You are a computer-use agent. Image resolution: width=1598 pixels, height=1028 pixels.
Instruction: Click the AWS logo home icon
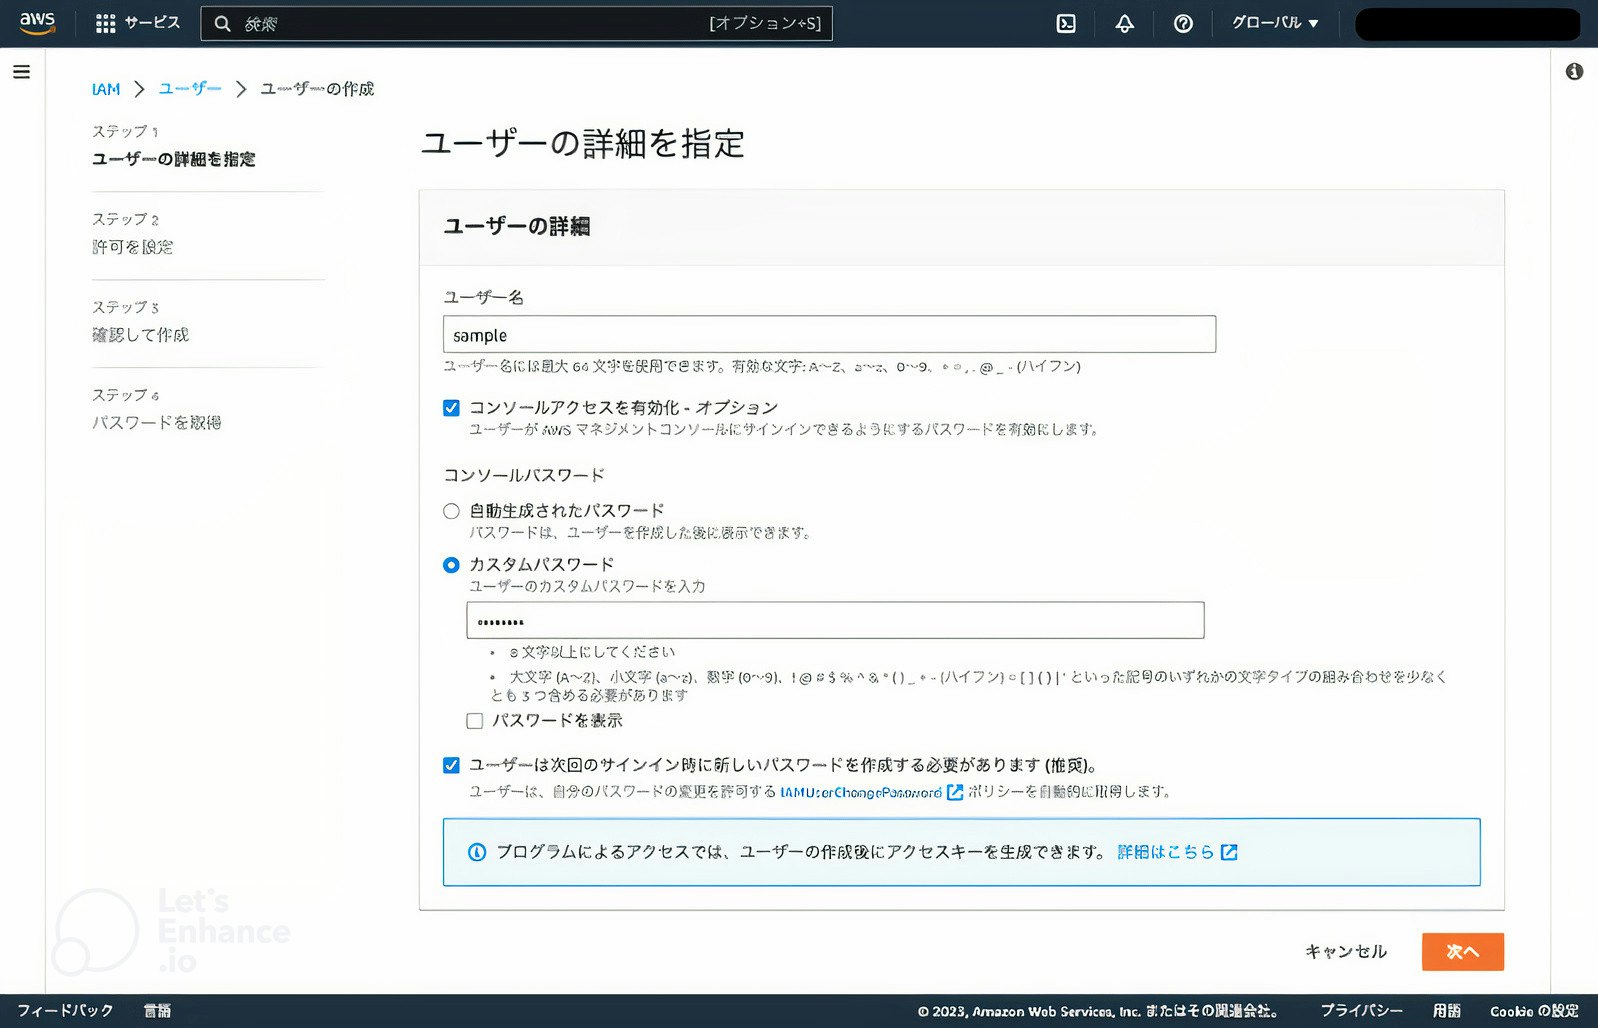[x=37, y=23]
